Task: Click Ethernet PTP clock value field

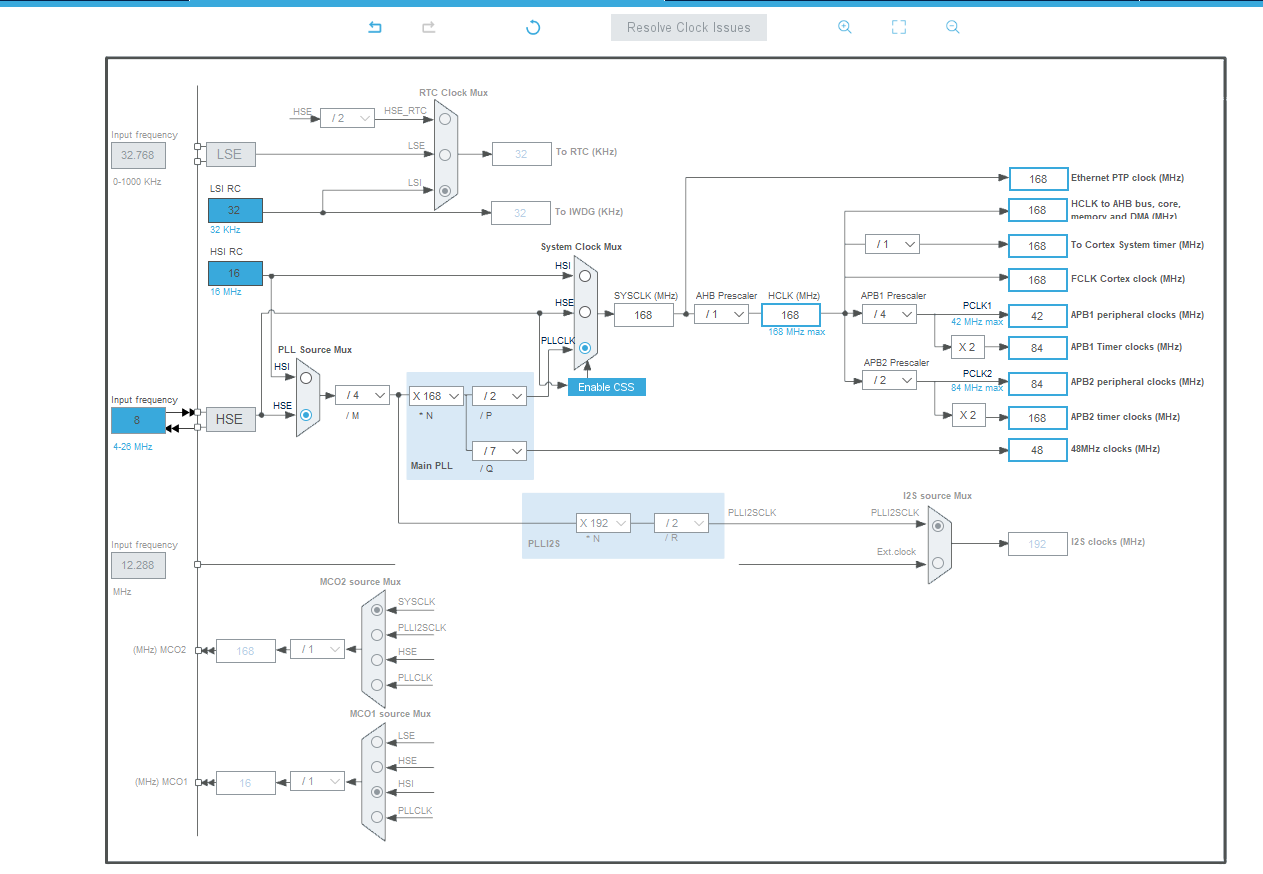Action: click(1038, 179)
